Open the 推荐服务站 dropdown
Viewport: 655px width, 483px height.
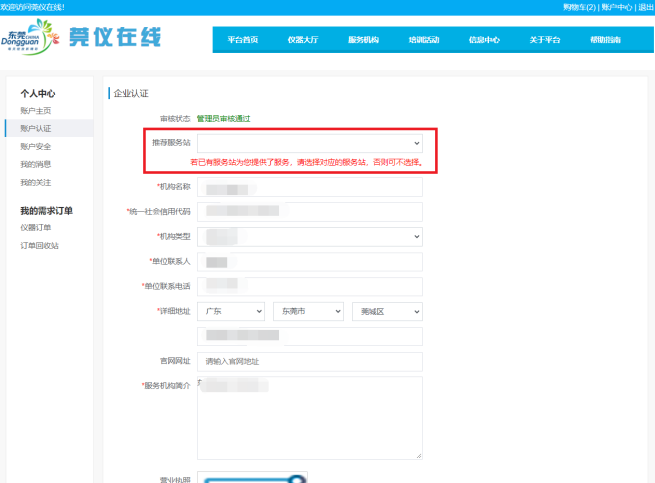pos(309,145)
